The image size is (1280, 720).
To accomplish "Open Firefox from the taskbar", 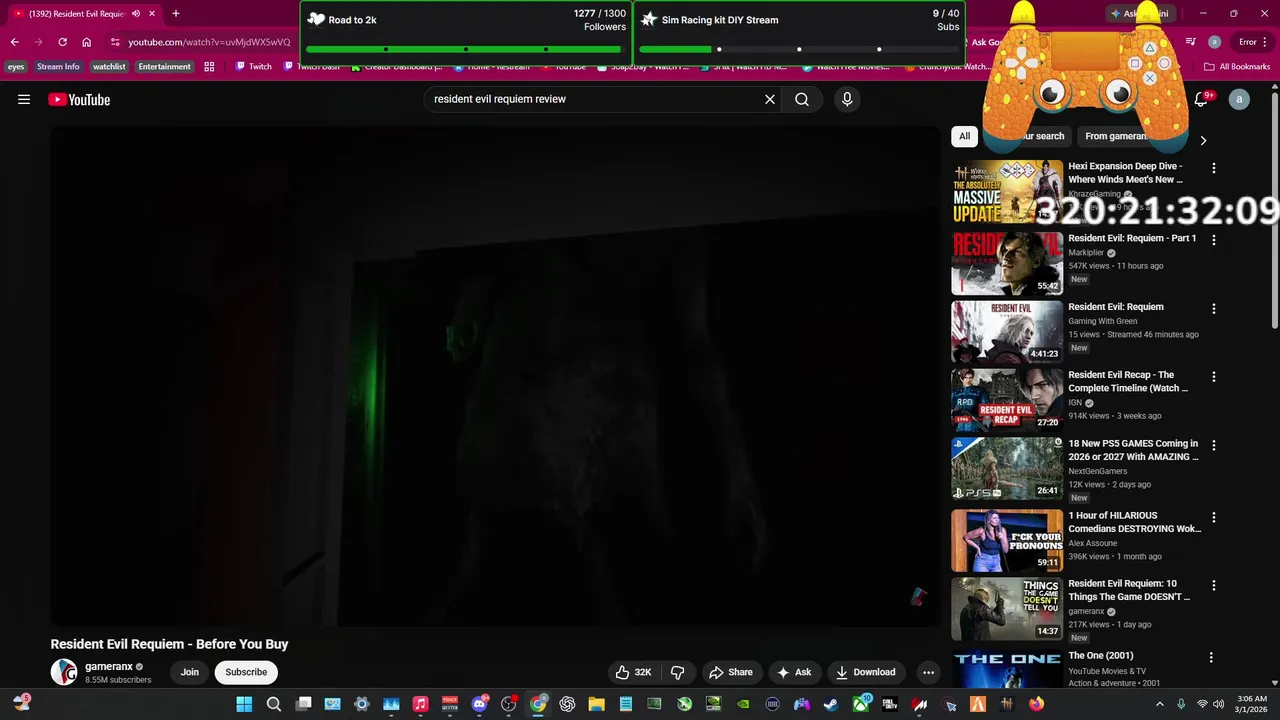I will pyautogui.click(x=1036, y=704).
